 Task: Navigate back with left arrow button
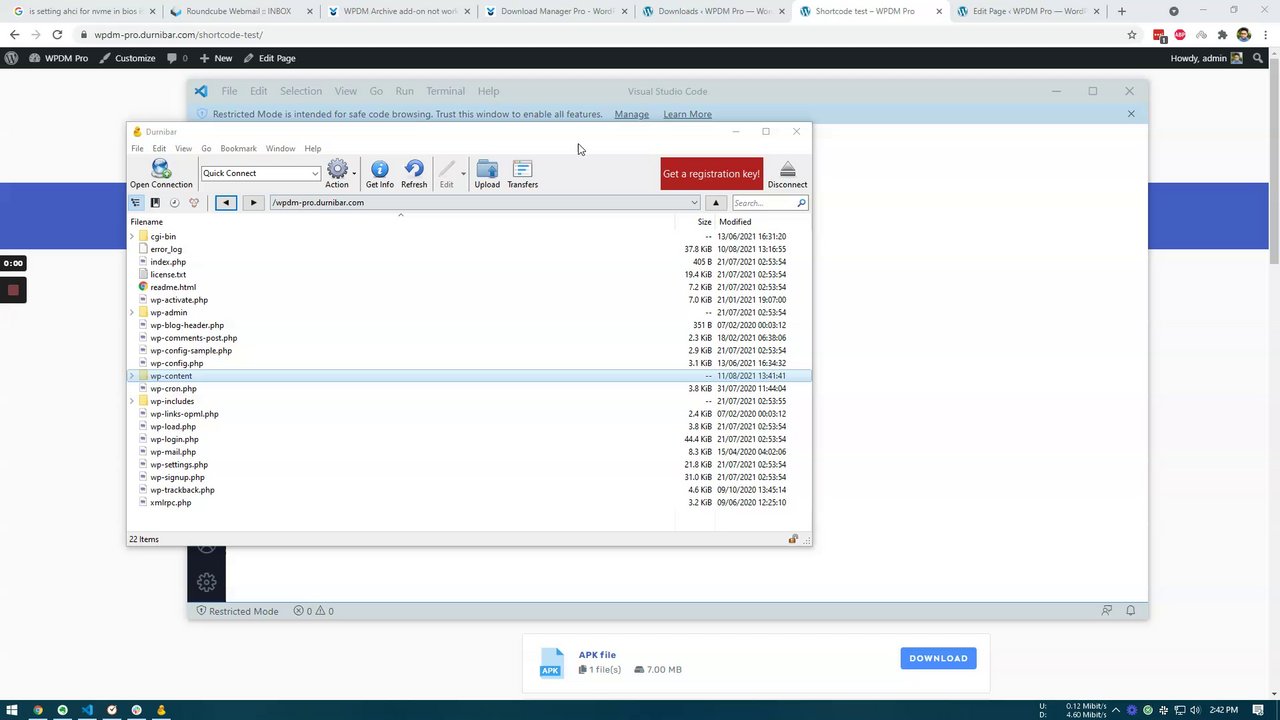coord(226,203)
